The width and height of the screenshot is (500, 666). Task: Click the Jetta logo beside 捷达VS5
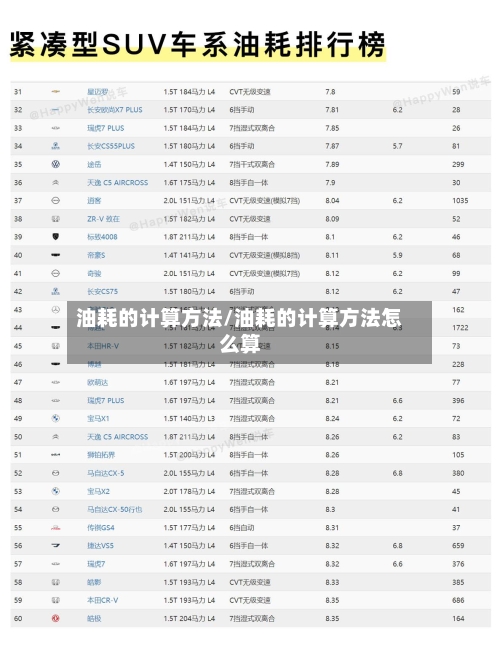point(56,546)
